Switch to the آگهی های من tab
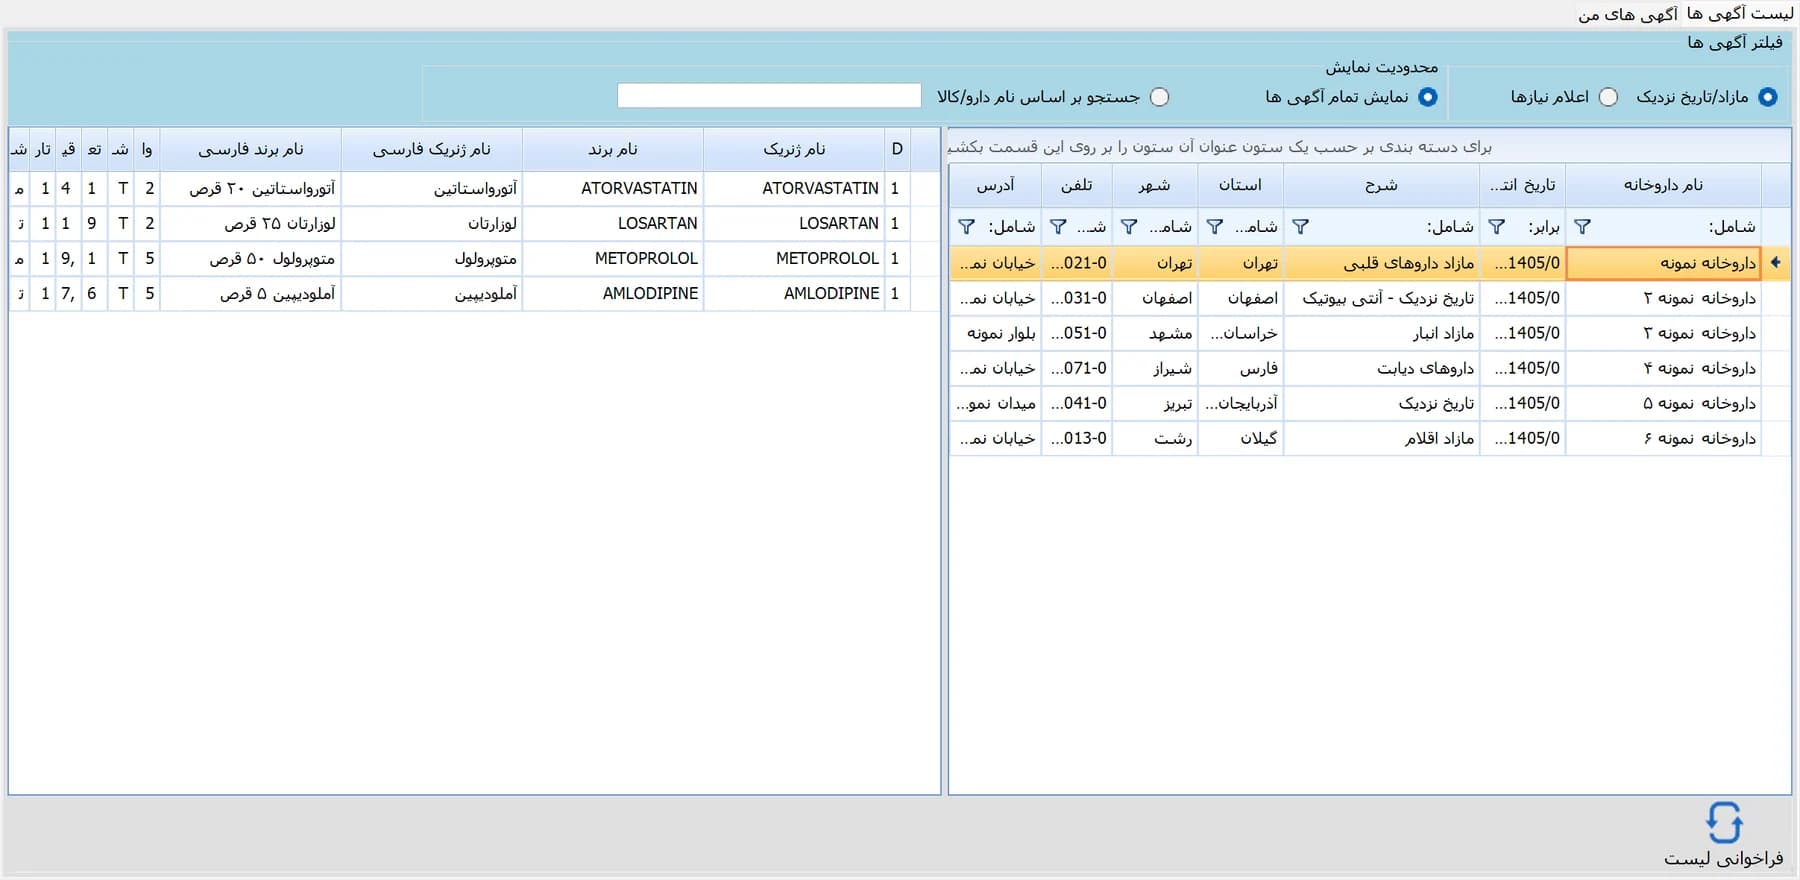Screen dimensions: 1800x880 [1628, 14]
